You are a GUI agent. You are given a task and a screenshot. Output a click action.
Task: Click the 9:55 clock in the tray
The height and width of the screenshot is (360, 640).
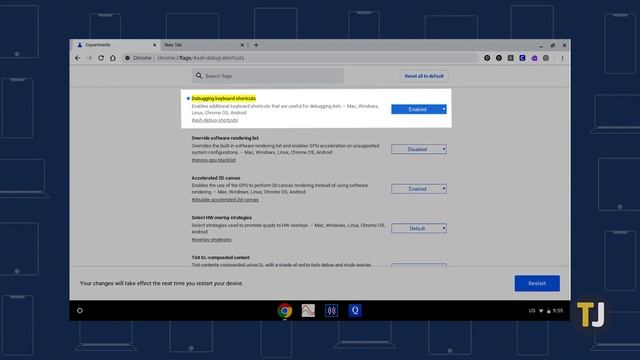[x=558, y=311]
